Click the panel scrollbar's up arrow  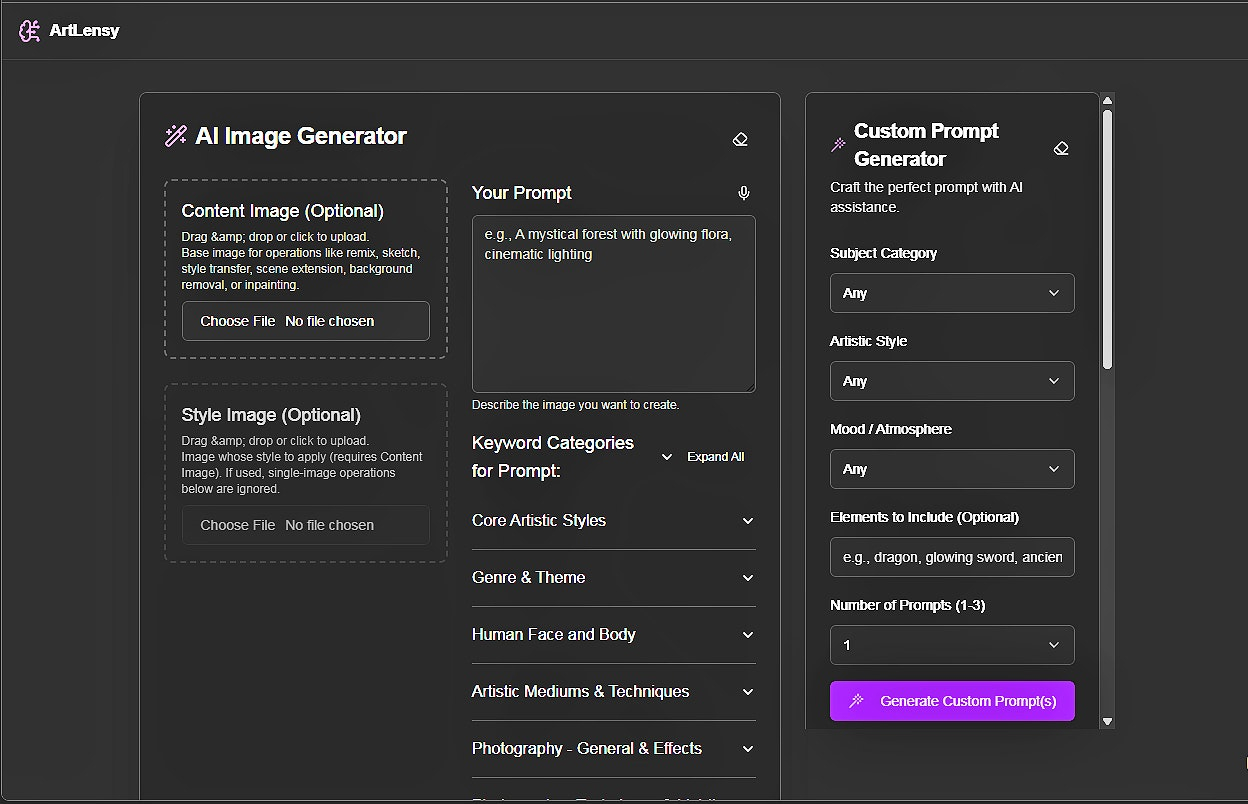tap(1107, 100)
